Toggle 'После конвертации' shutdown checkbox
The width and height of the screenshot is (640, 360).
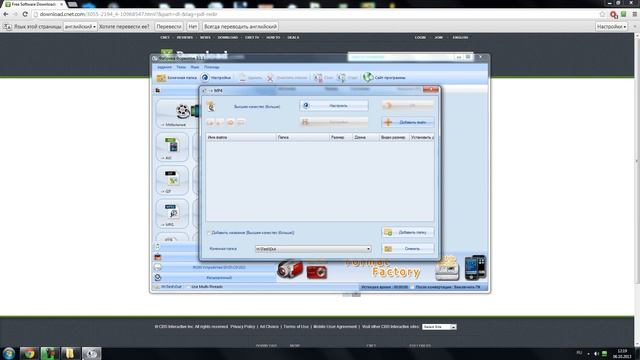coord(413,287)
